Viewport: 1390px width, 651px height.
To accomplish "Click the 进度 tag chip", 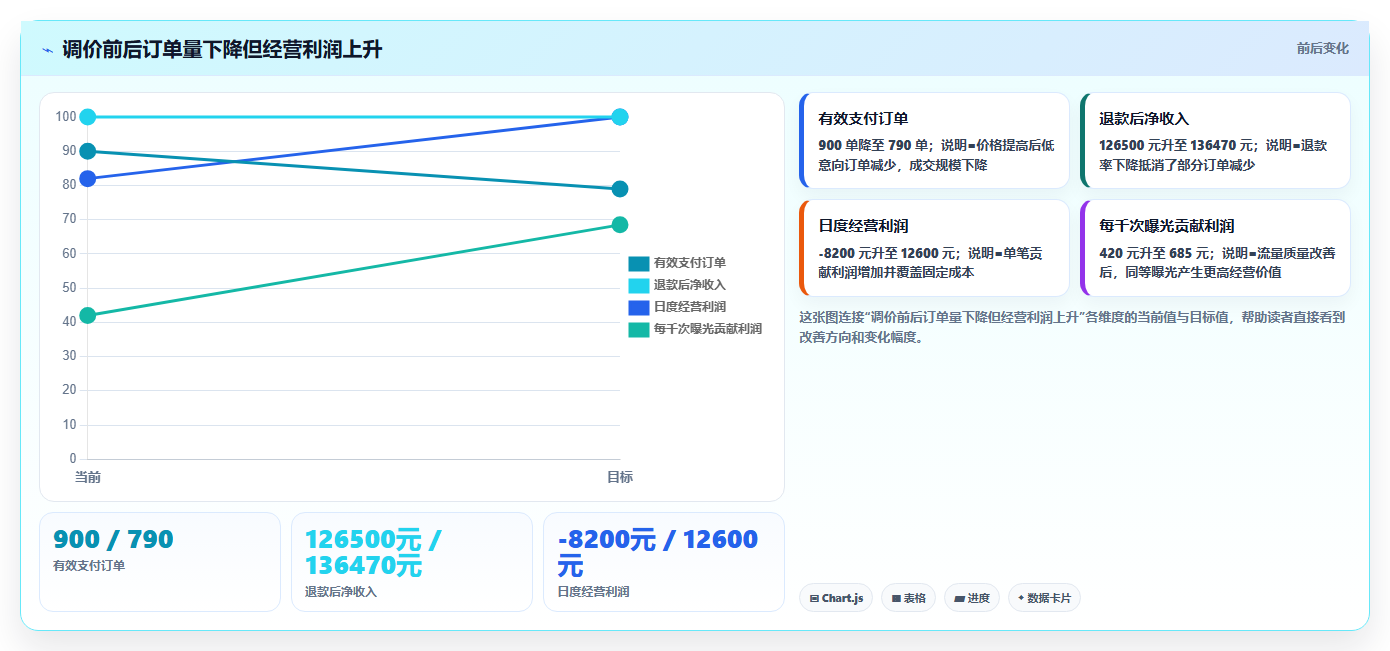I will pos(972,598).
